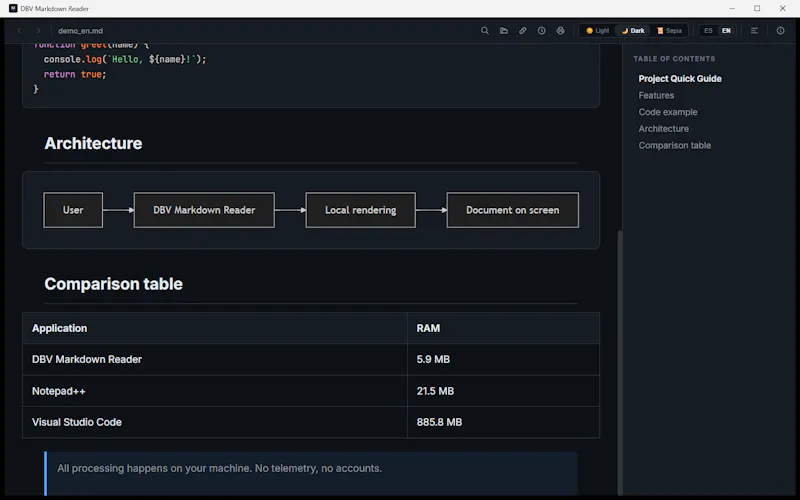This screenshot has height=500, width=800.
Task: Go to Architecture in table of contents
Action: [663, 129]
